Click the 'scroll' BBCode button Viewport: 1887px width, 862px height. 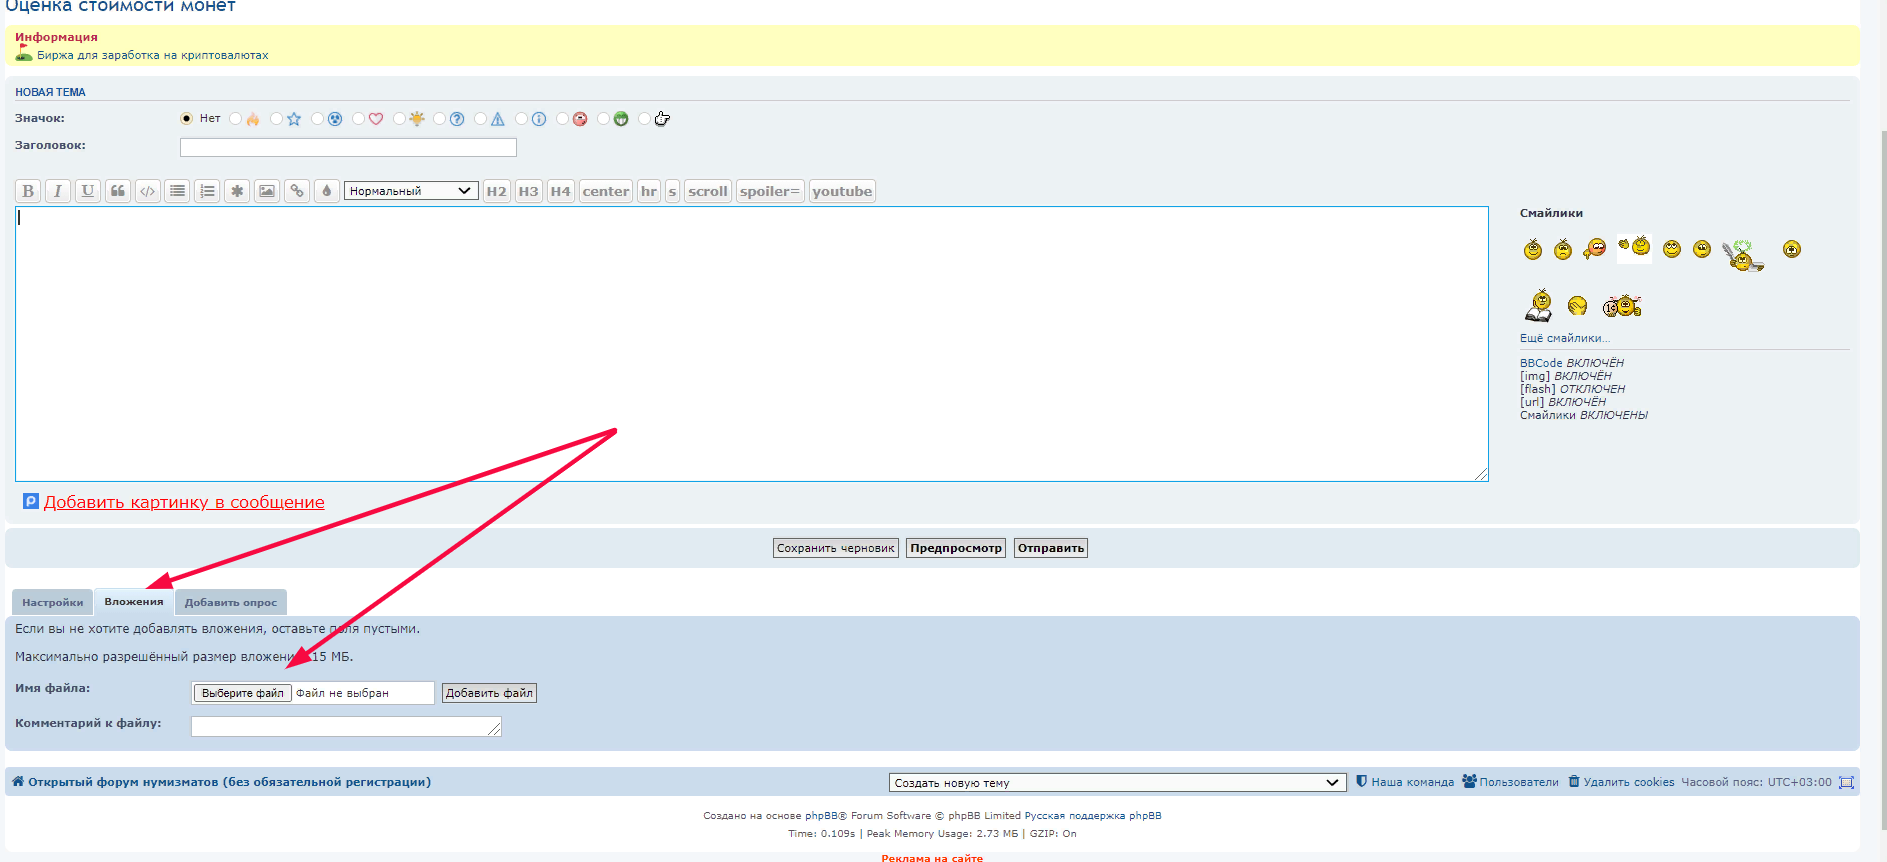point(708,191)
